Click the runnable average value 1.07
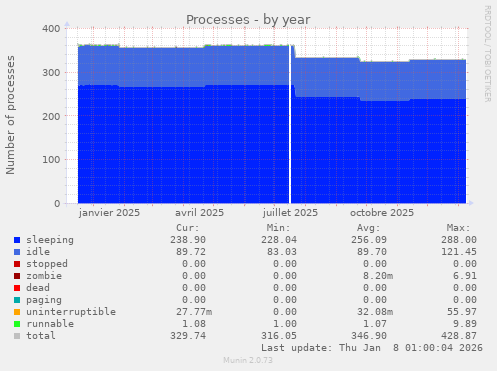Screen dimensions: 497x371 [x=375, y=324]
